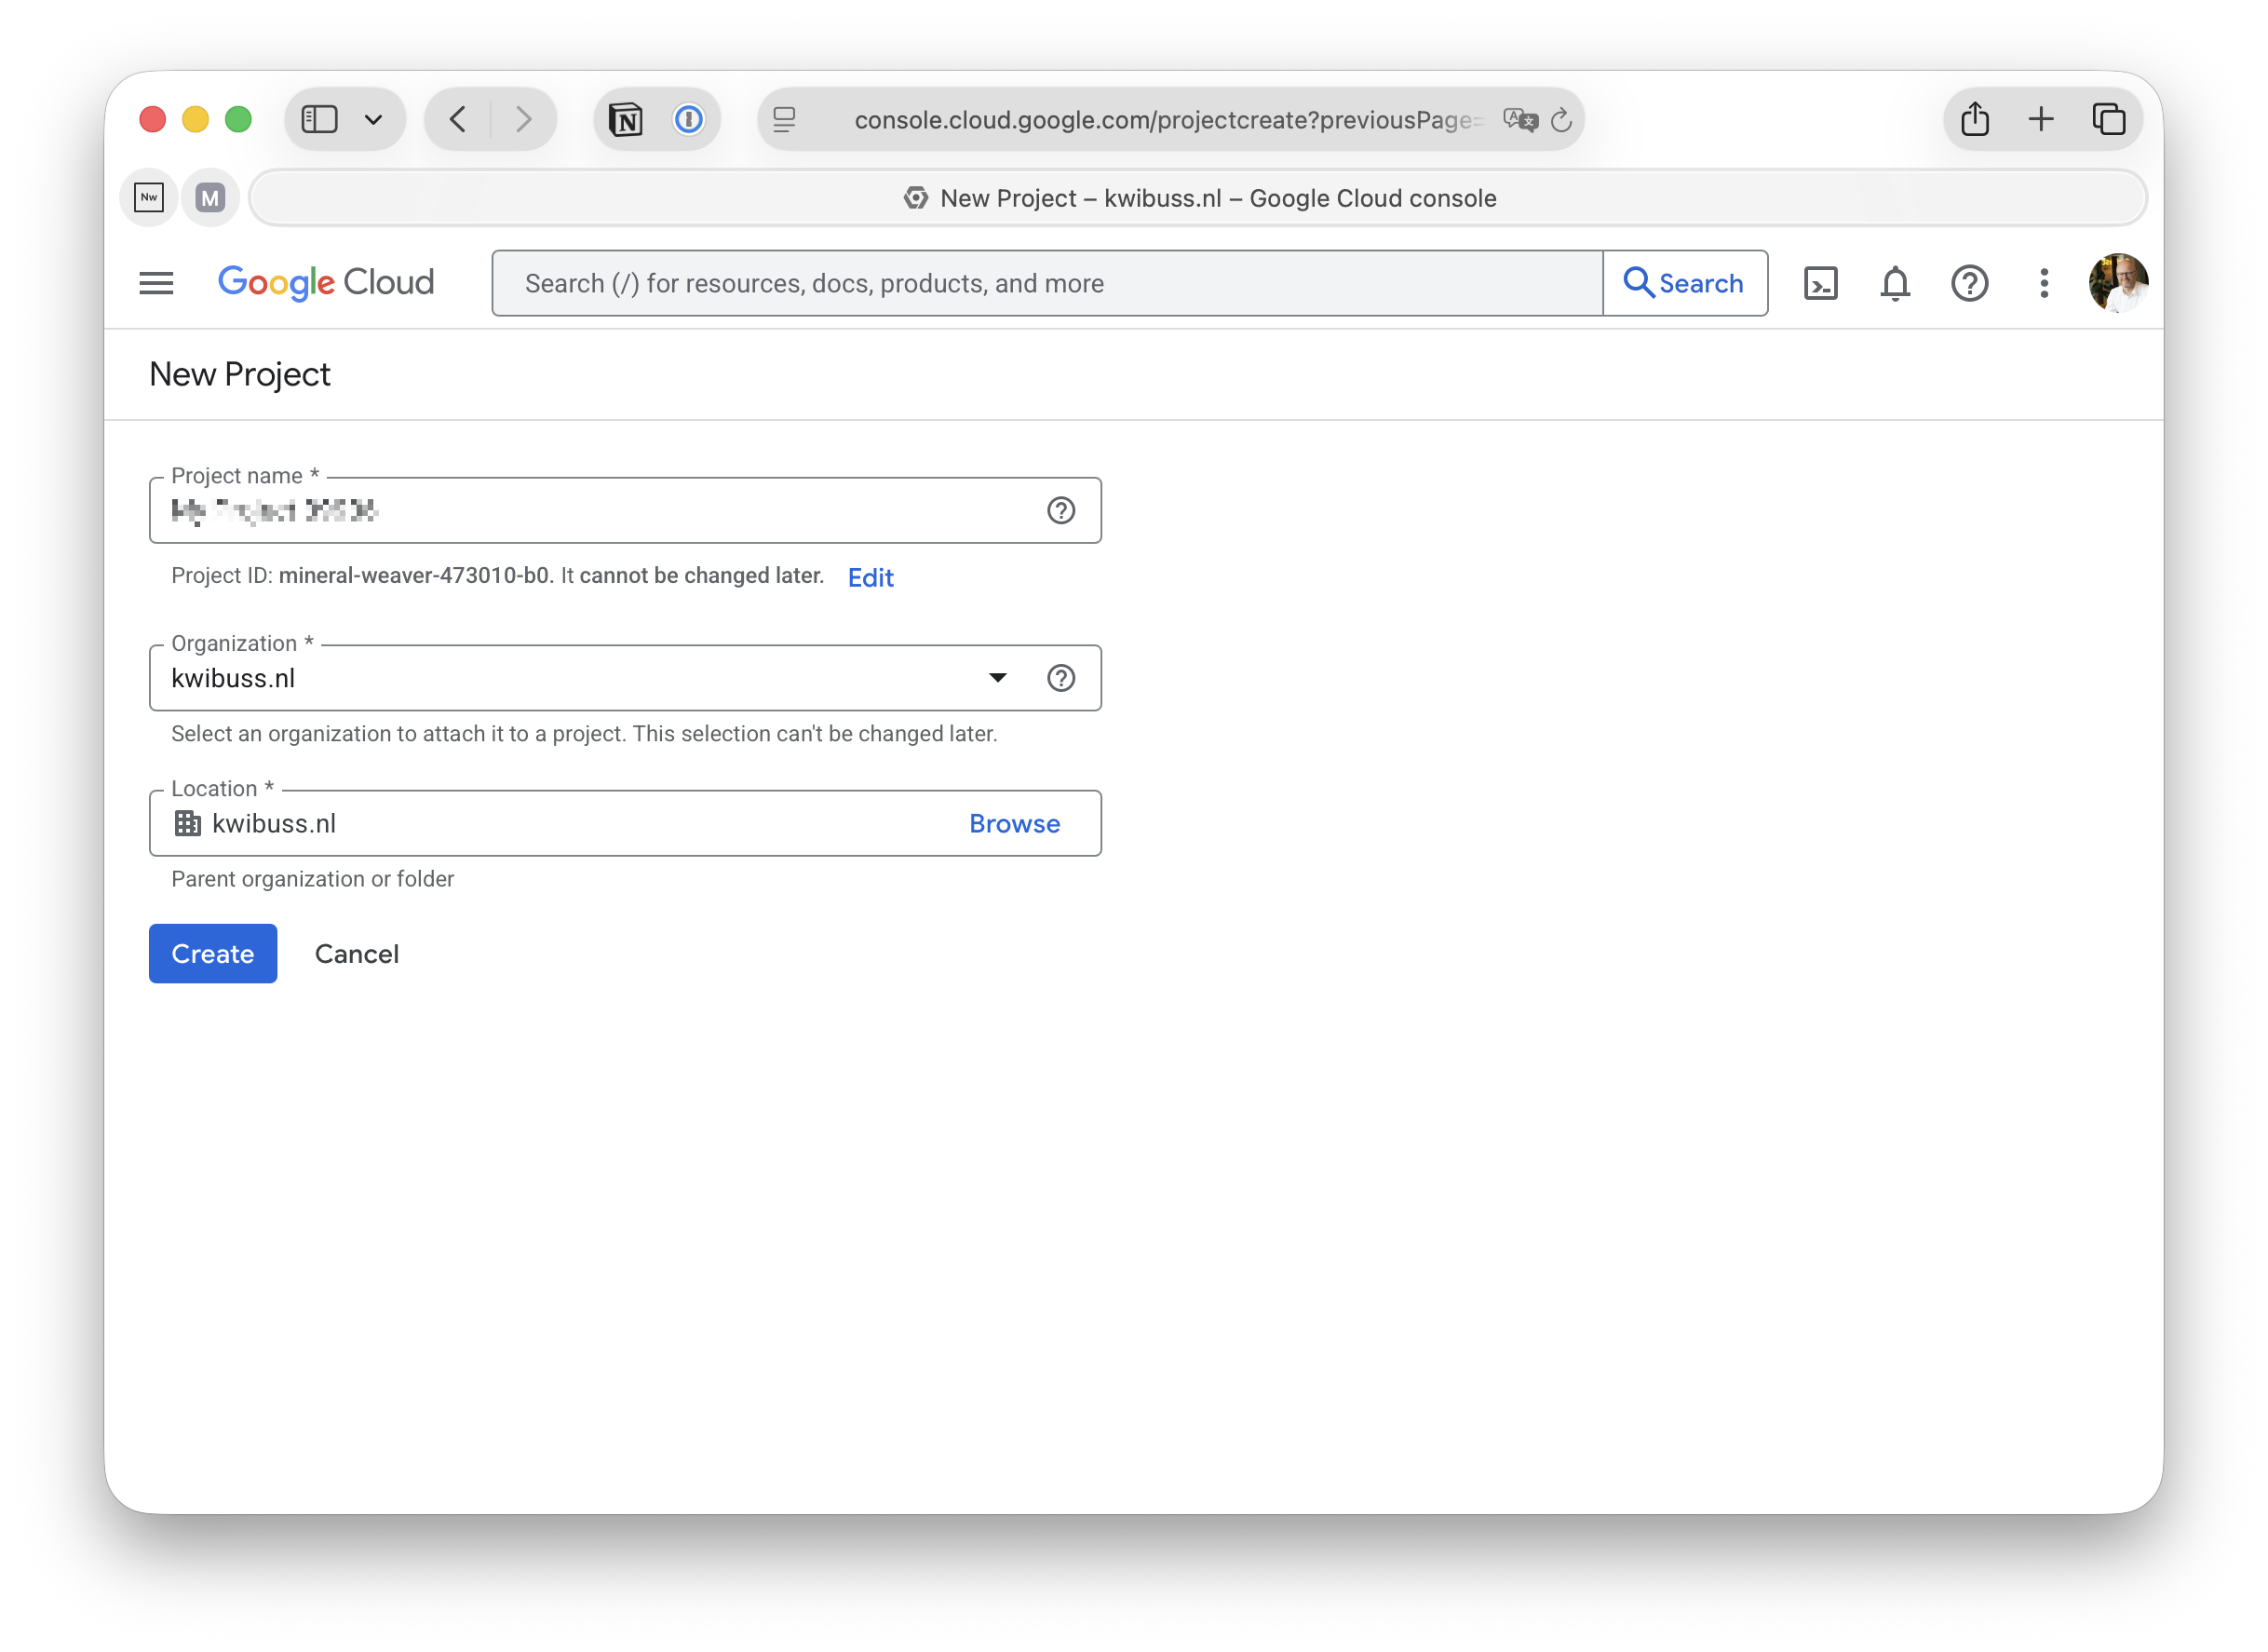Click the user account avatar
Viewport: 2268px width, 1652px height.
pyautogui.click(x=2117, y=283)
